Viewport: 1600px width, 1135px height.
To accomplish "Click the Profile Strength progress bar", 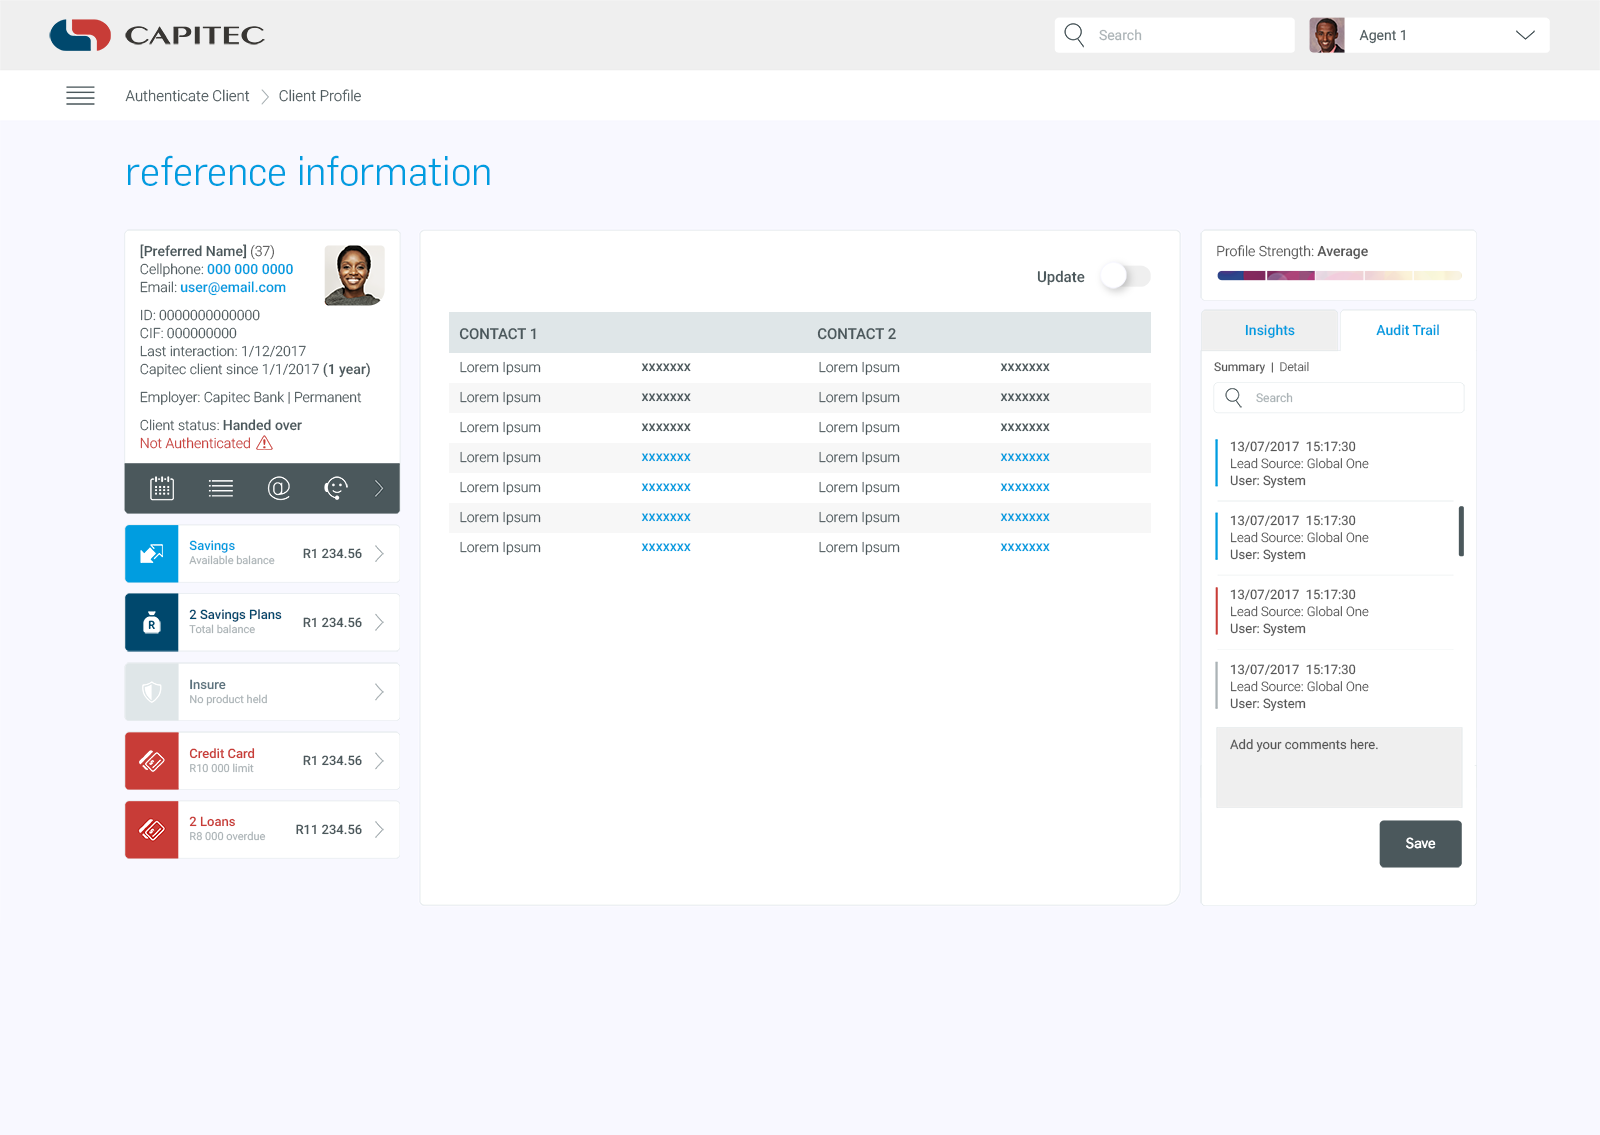I will [1339, 275].
